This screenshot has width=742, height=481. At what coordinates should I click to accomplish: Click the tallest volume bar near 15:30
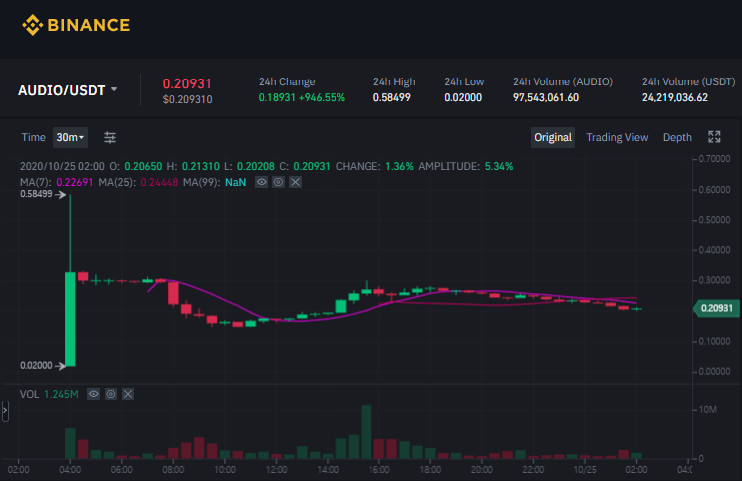click(366, 431)
